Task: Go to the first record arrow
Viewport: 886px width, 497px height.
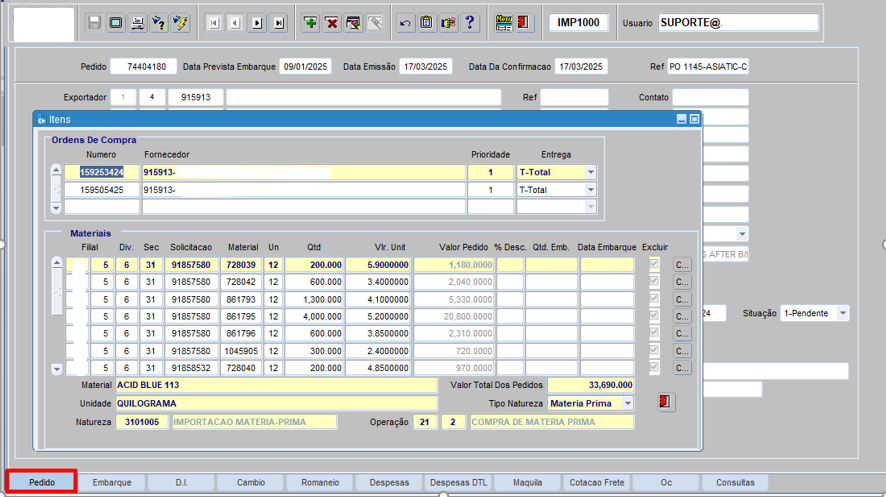Action: pyautogui.click(x=213, y=22)
